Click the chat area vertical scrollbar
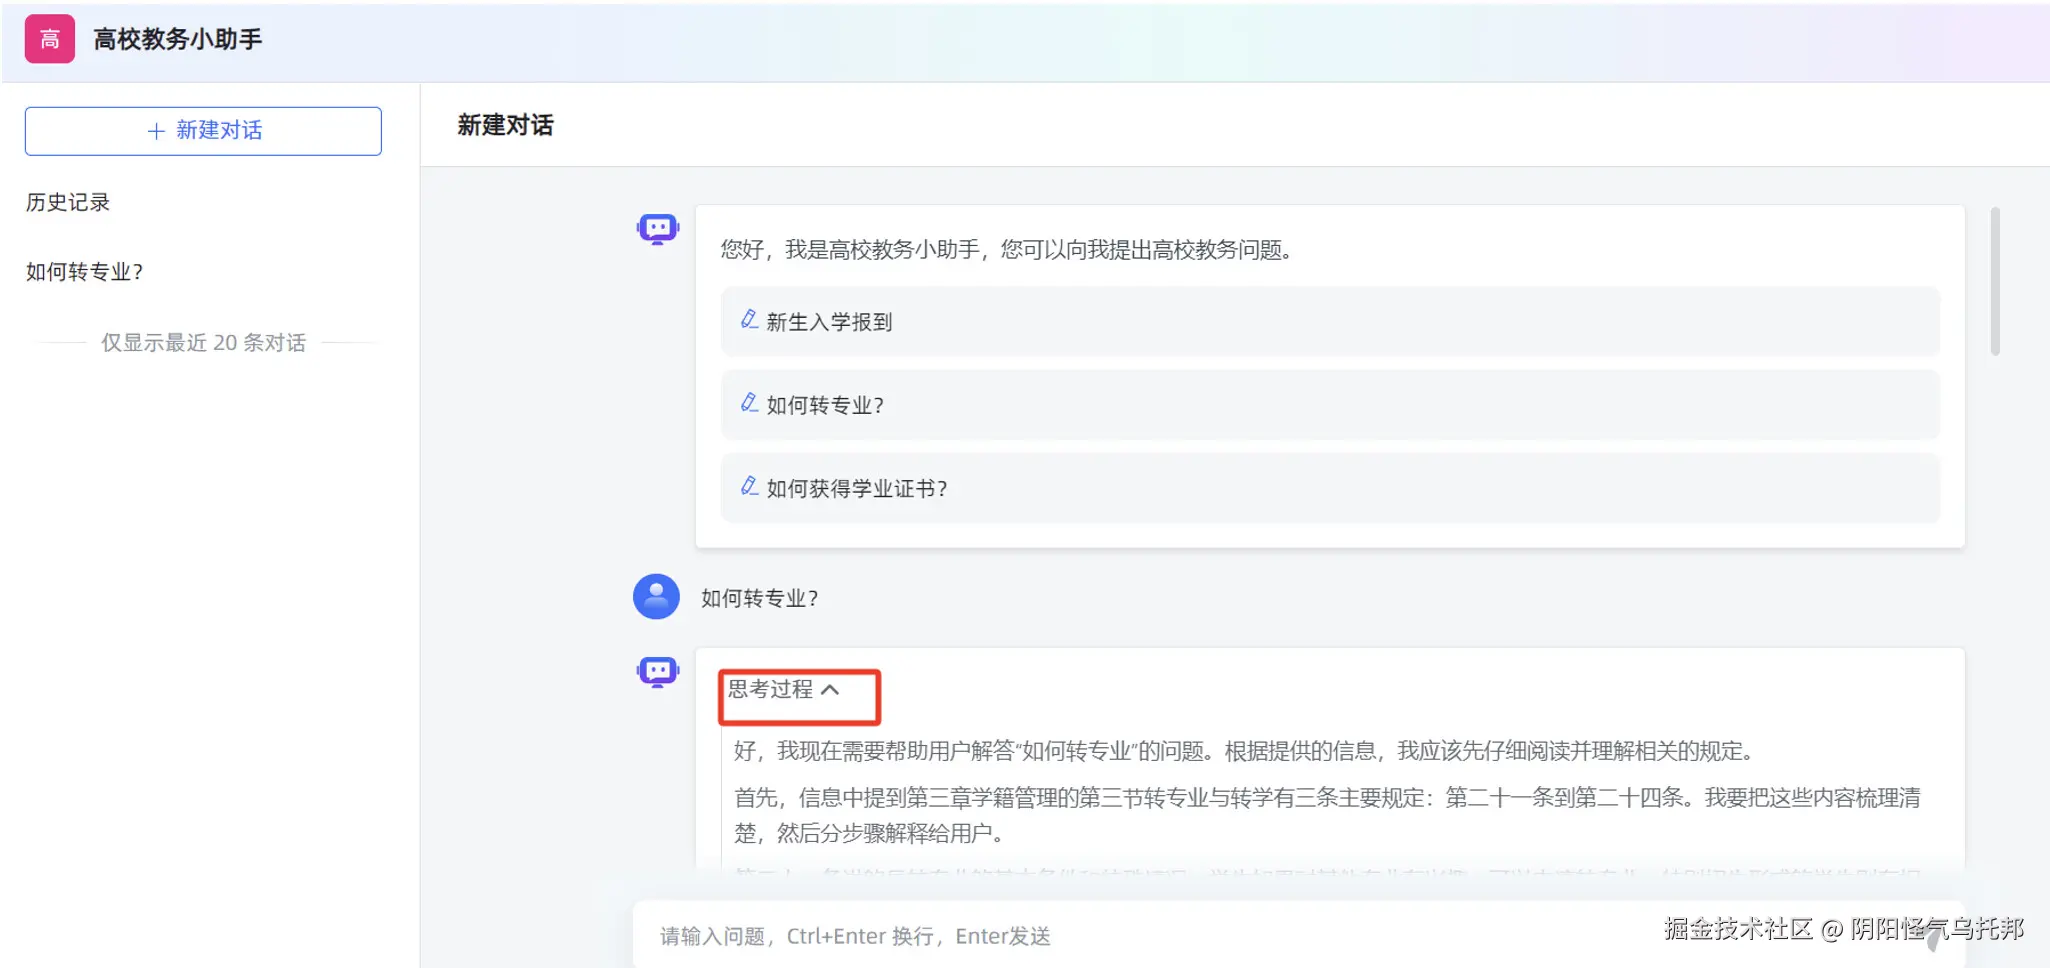The height and width of the screenshot is (968, 2050). click(1995, 281)
